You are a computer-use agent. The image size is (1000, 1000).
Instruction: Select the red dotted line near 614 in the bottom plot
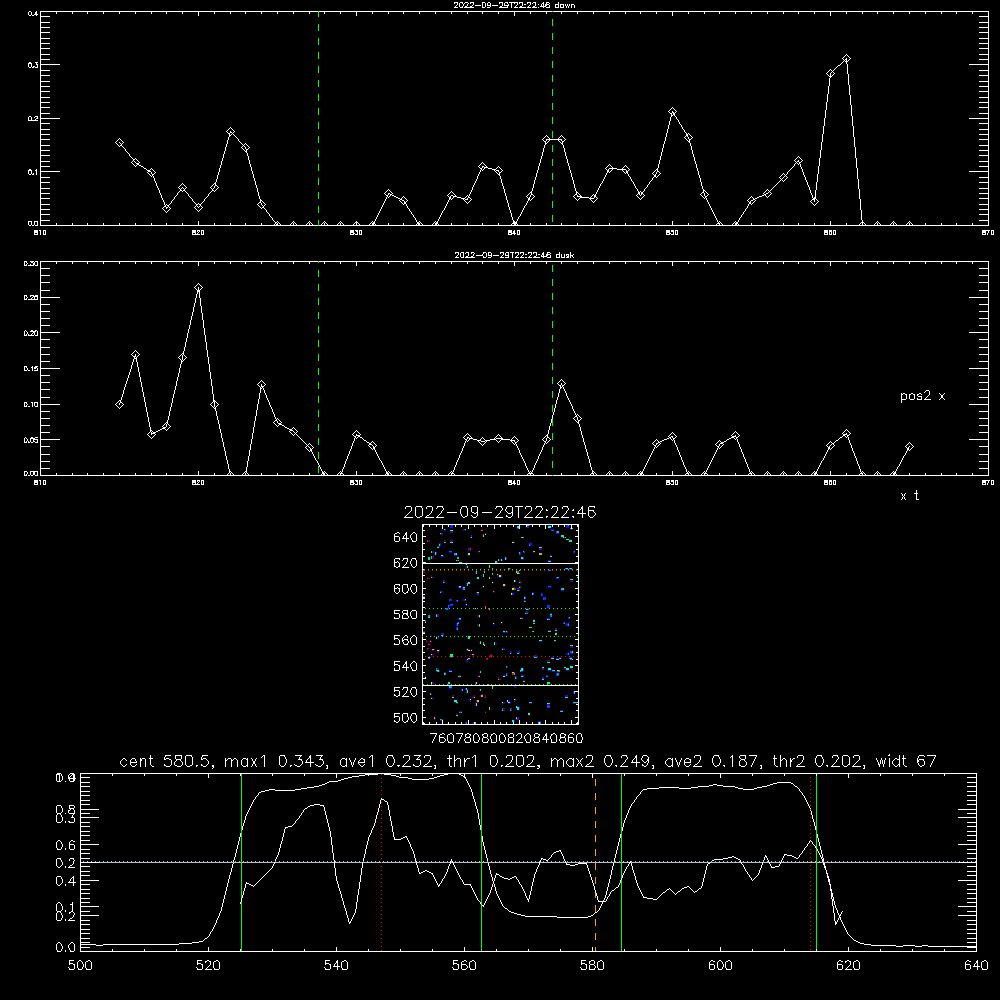point(811,862)
